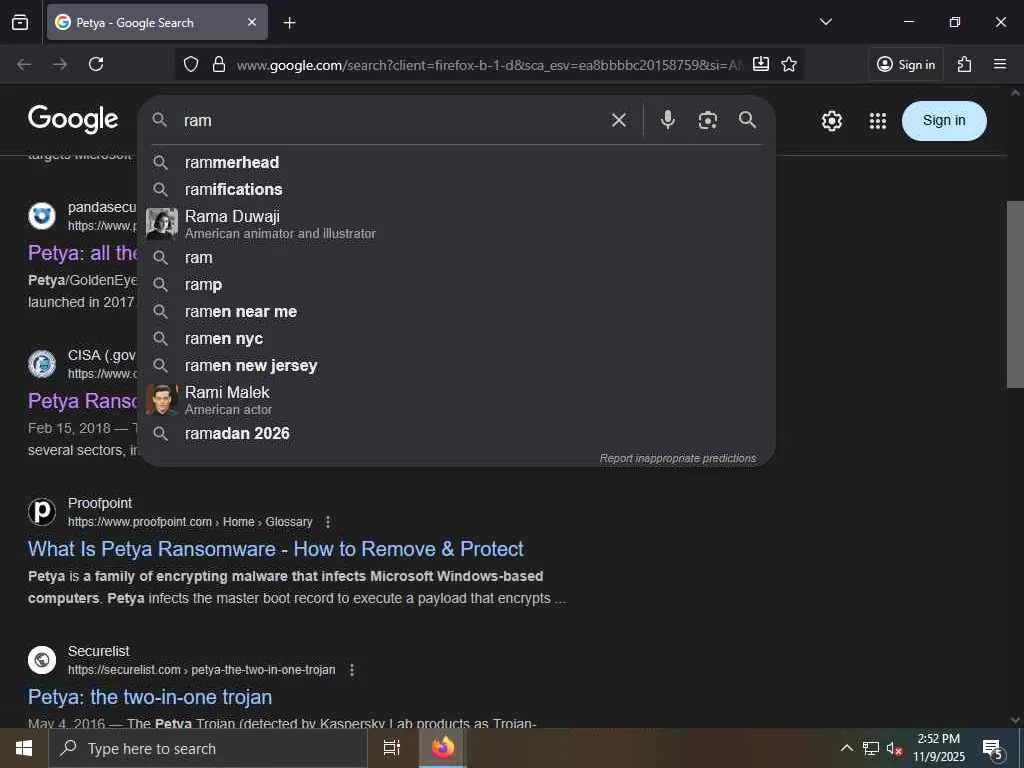View site security padlock info
This screenshot has height=768, width=1024.
coord(219,64)
